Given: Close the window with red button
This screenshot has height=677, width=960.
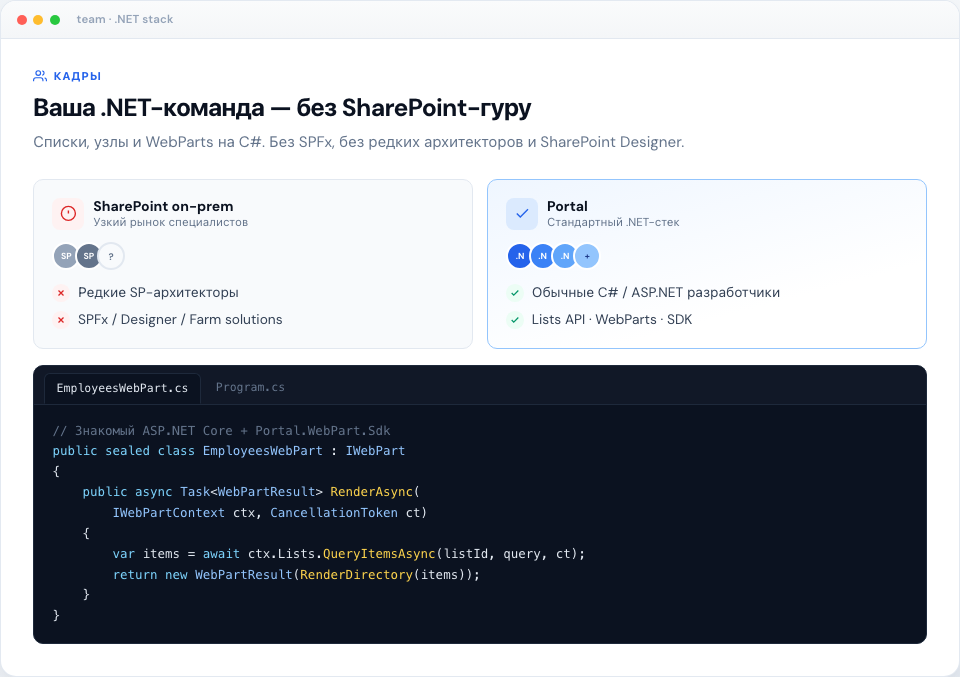Looking at the screenshot, I should tap(22, 20).
